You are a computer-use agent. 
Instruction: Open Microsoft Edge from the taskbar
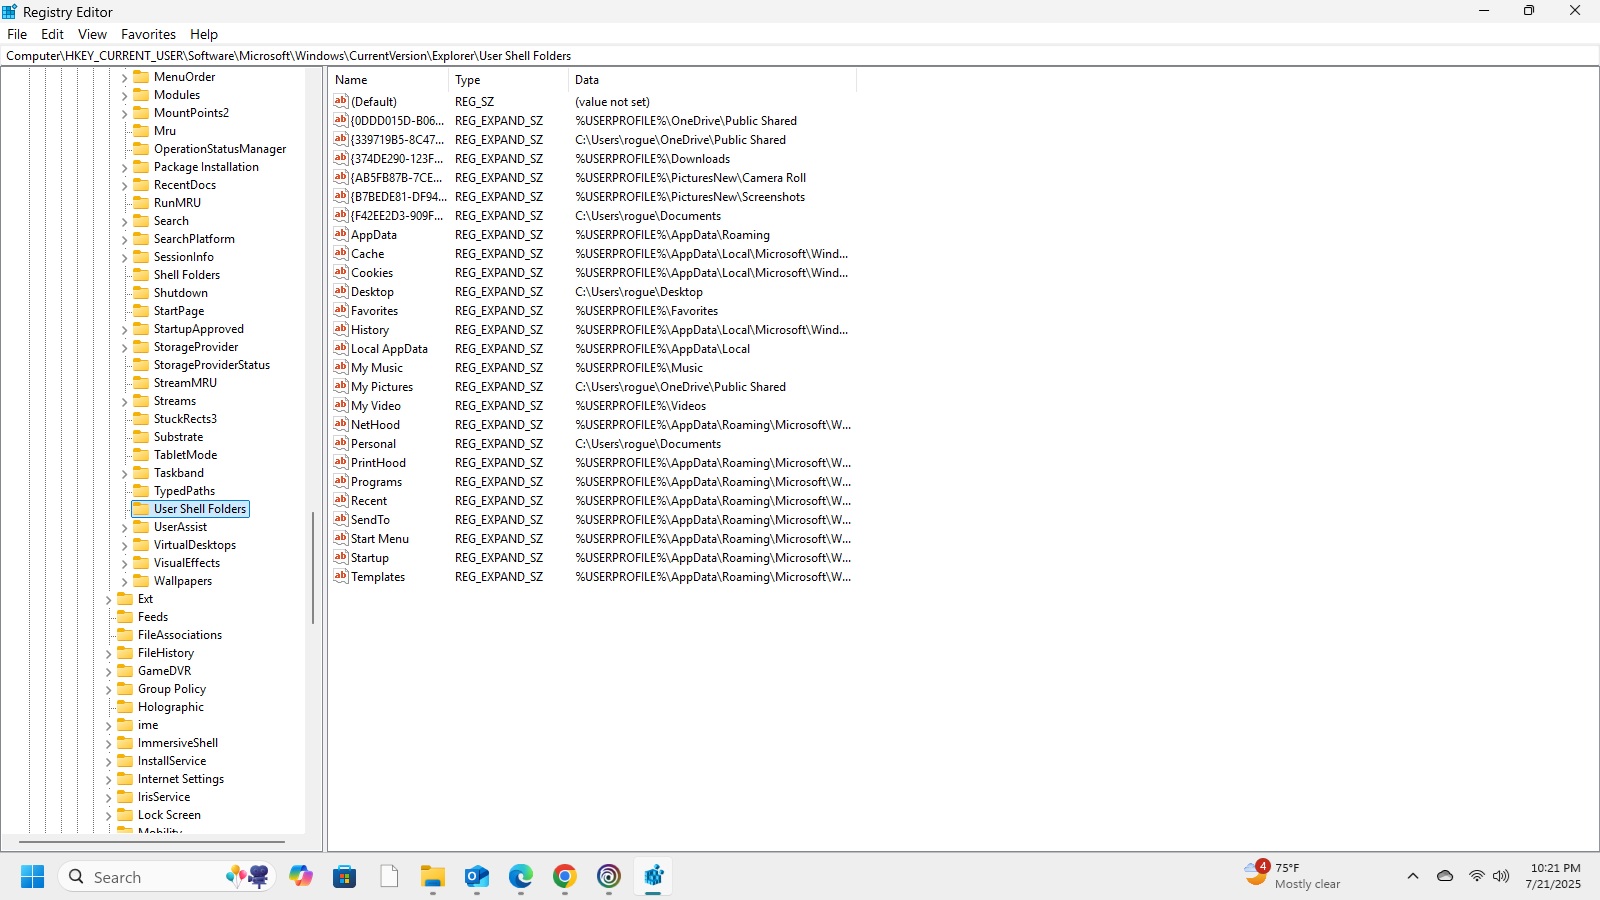521,877
